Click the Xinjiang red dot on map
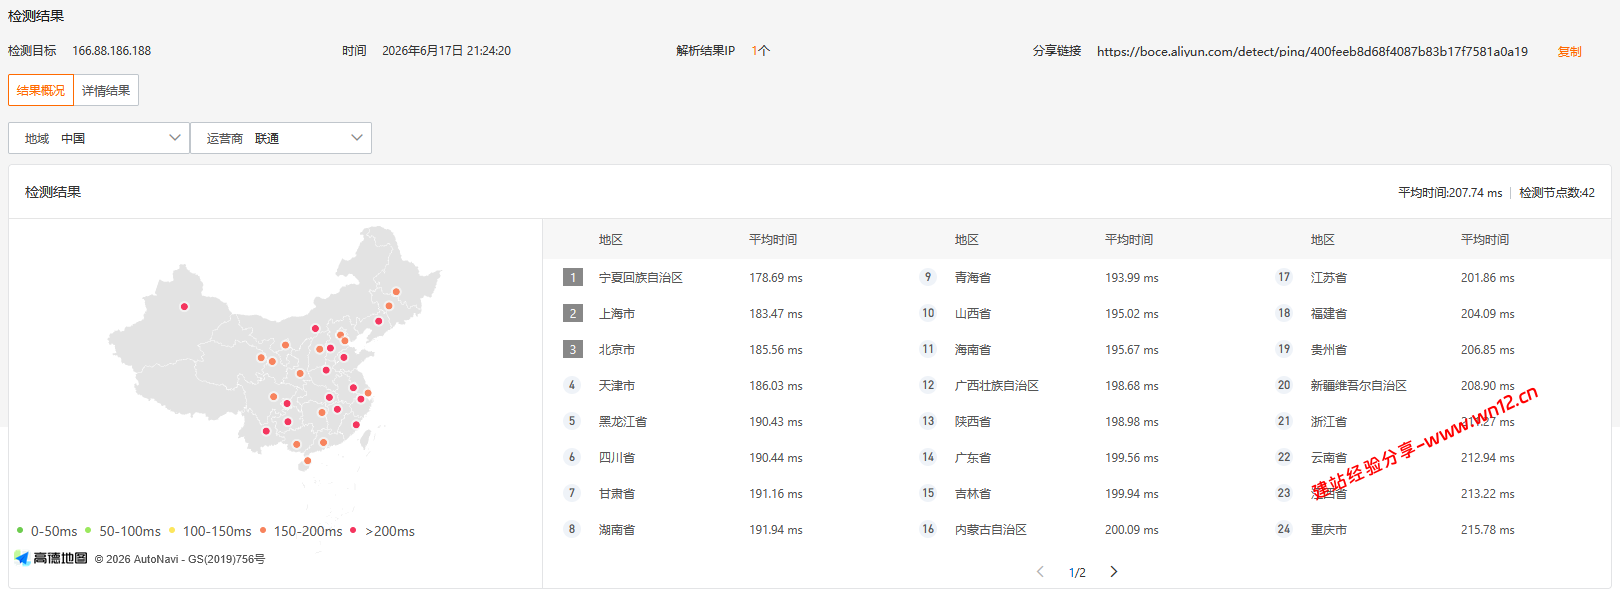 [x=184, y=306]
